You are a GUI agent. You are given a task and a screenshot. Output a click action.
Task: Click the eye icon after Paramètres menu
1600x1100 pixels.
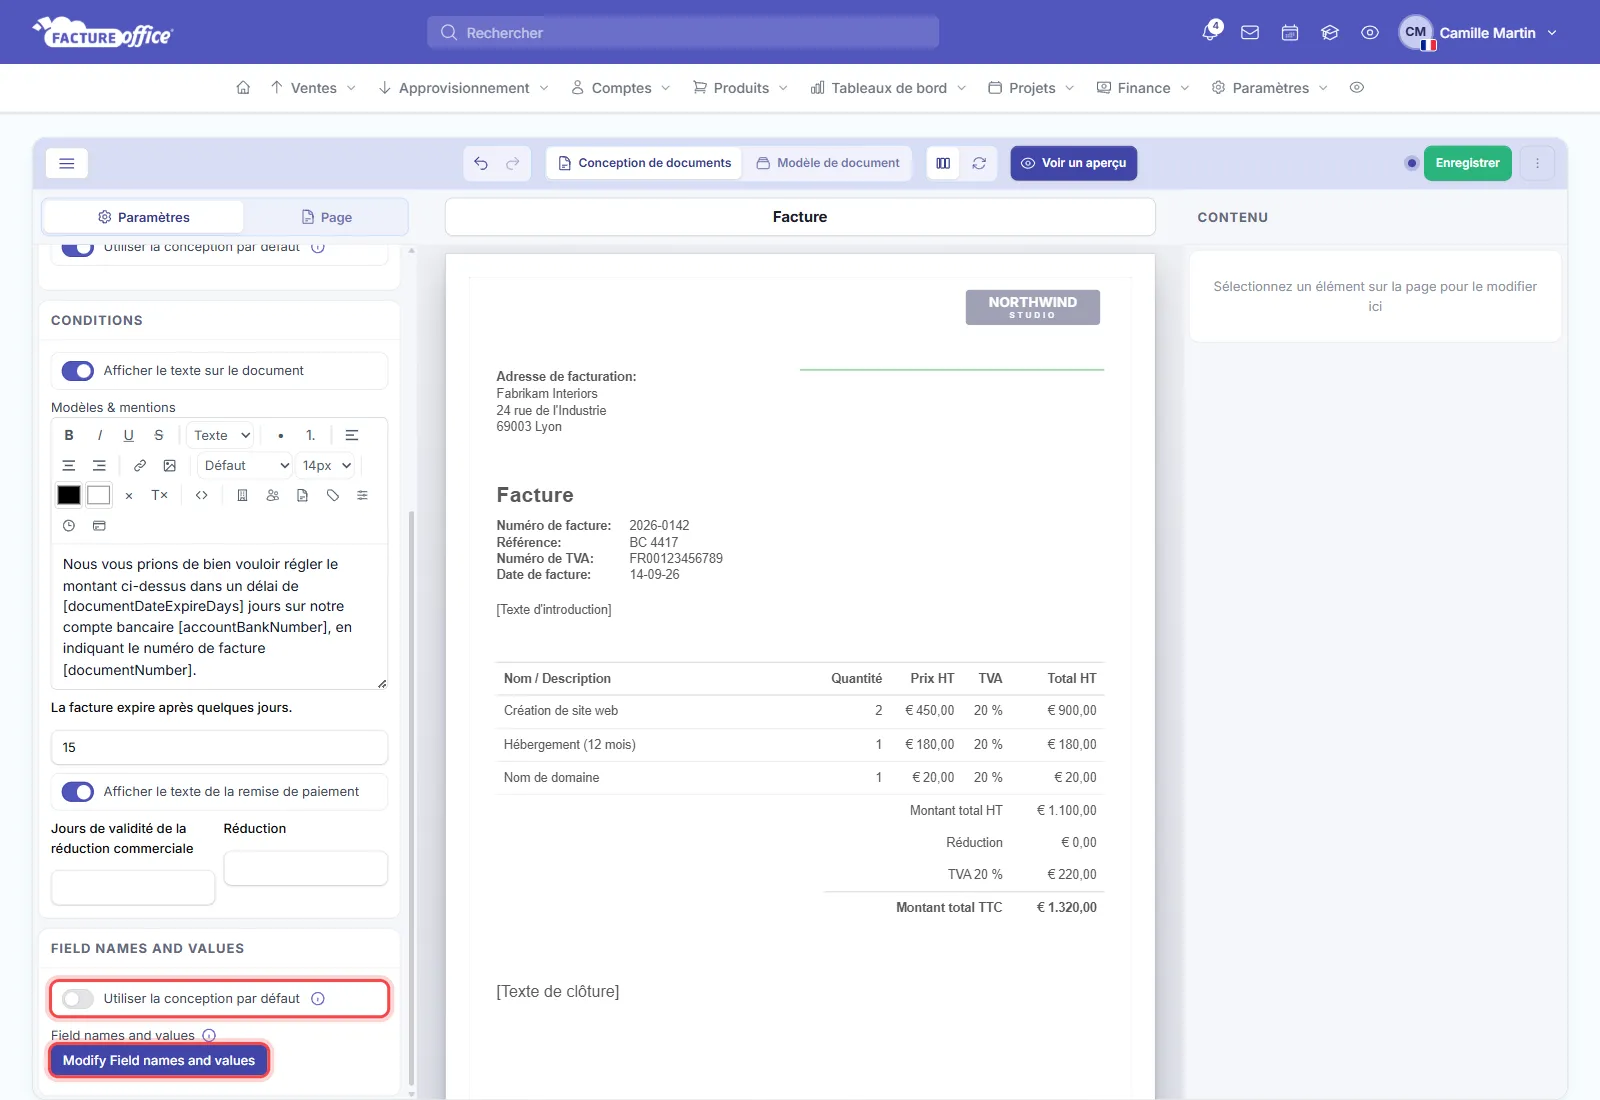click(x=1357, y=88)
